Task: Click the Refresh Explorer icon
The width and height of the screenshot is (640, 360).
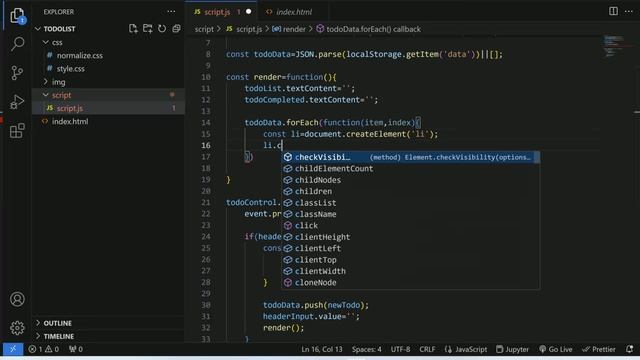Action: coord(162,29)
